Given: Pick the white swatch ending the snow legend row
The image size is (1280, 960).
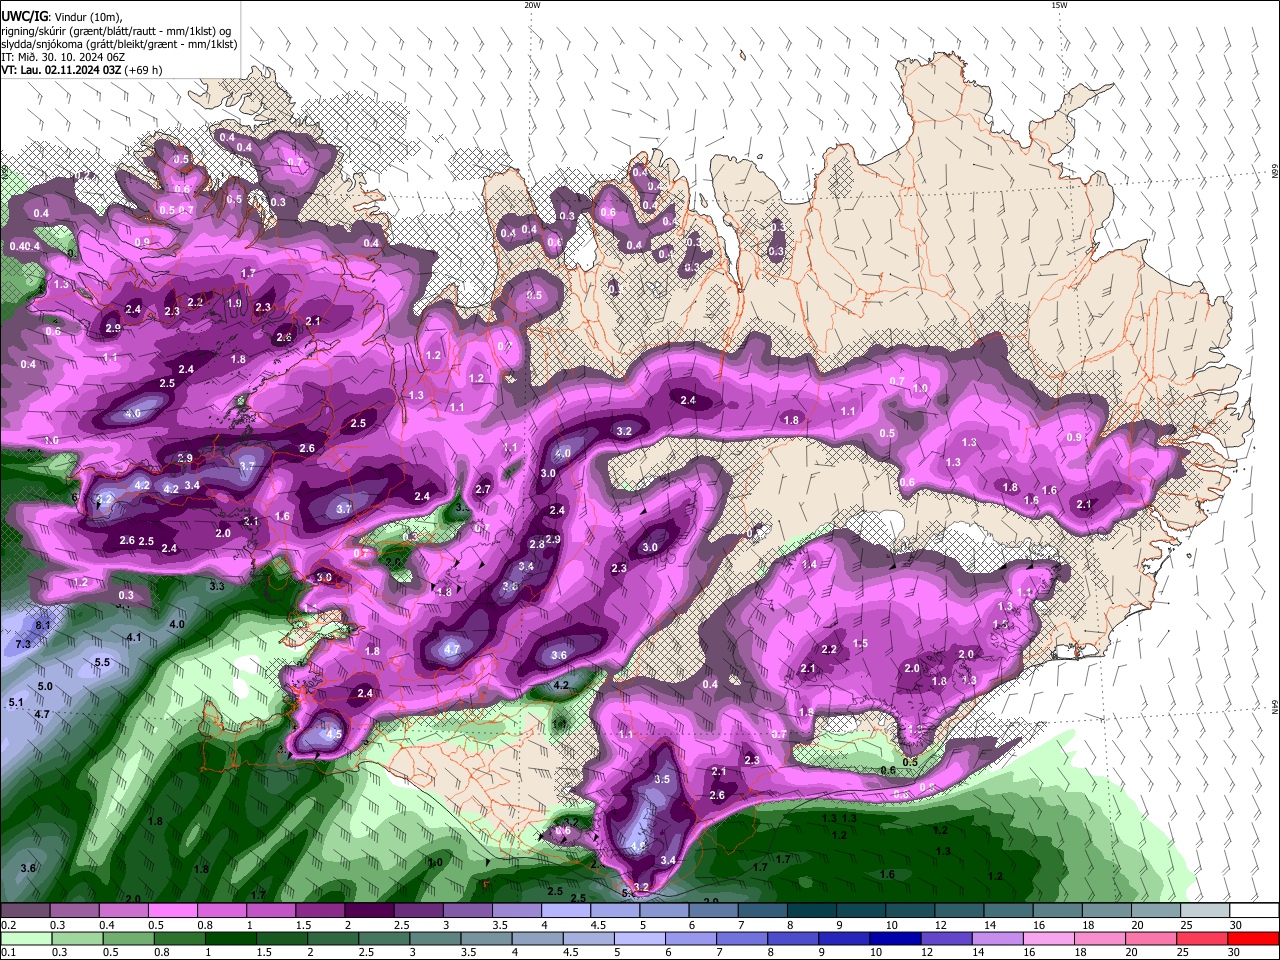Looking at the screenshot, I should coord(1254,911).
